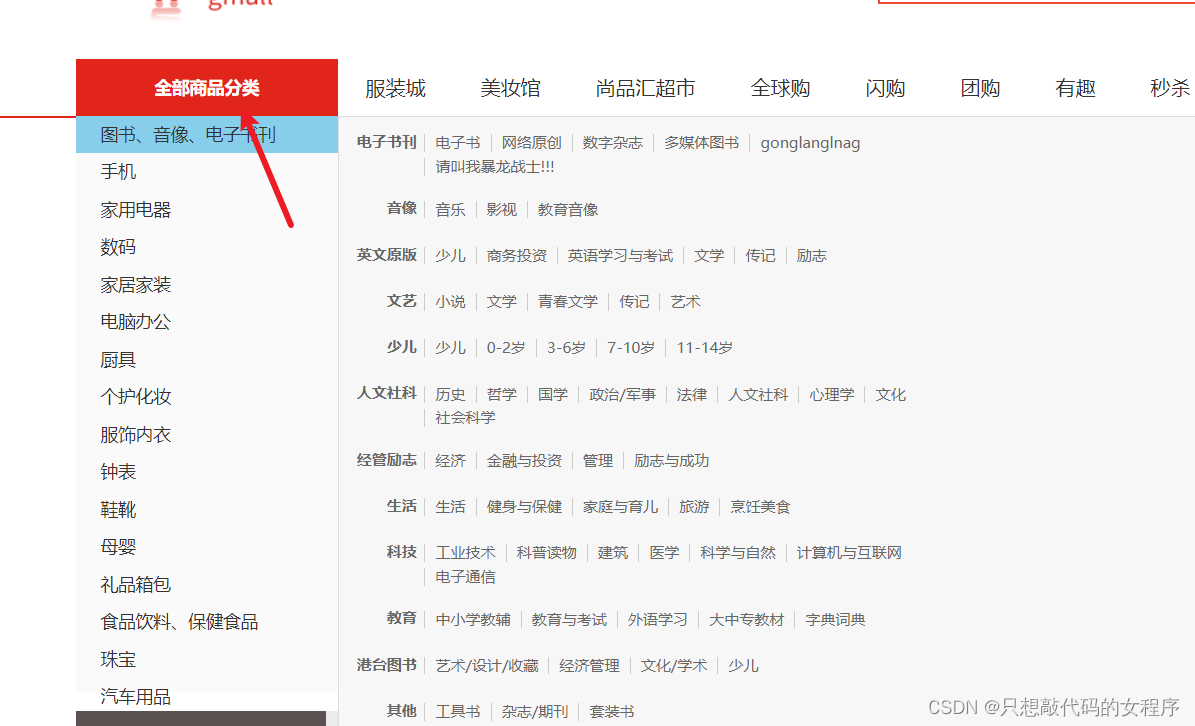This screenshot has width=1195, height=726.
Task: Select the 家用电器 category
Action: point(136,209)
